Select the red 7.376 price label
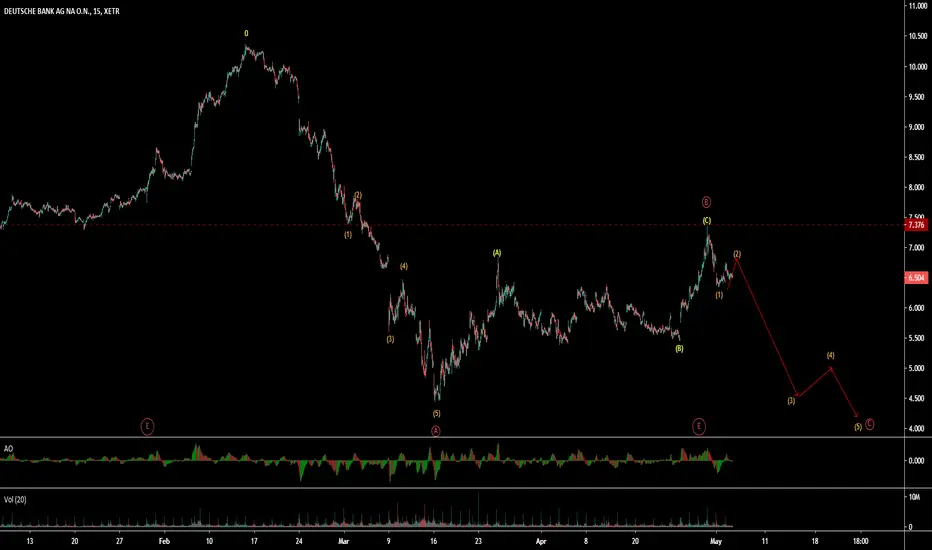The width and height of the screenshot is (932, 550). click(x=916, y=225)
